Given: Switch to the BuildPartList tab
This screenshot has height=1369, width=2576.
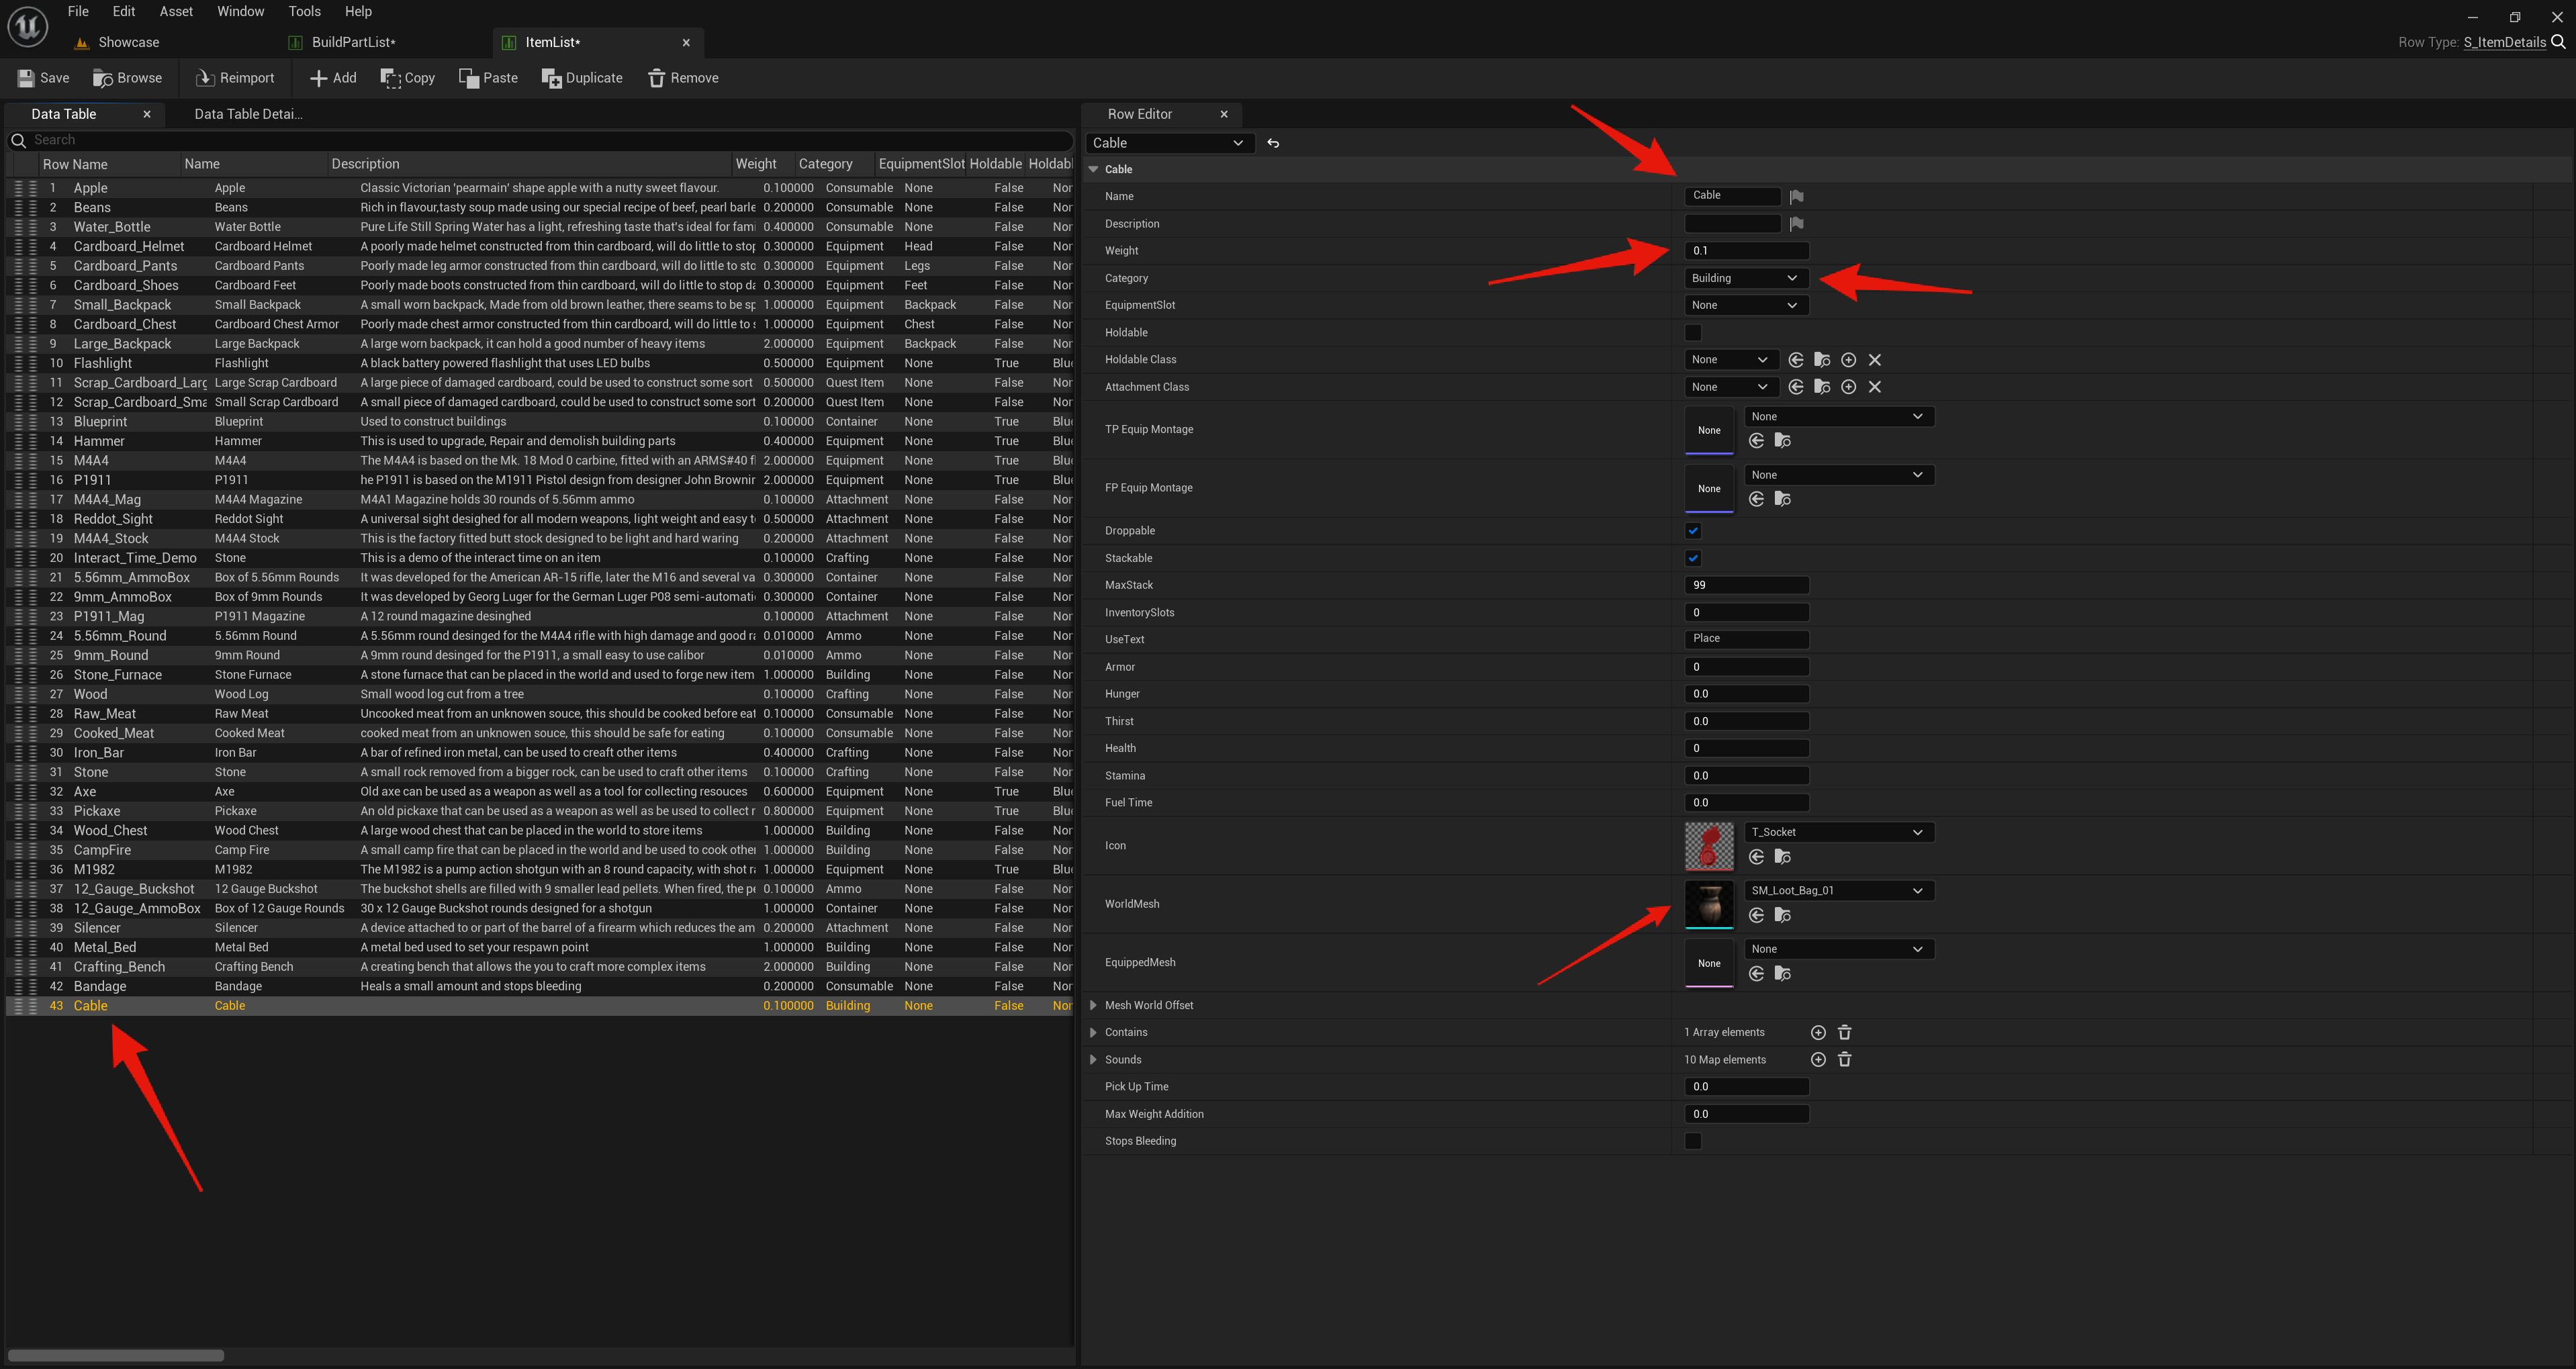Looking at the screenshot, I should [x=353, y=42].
